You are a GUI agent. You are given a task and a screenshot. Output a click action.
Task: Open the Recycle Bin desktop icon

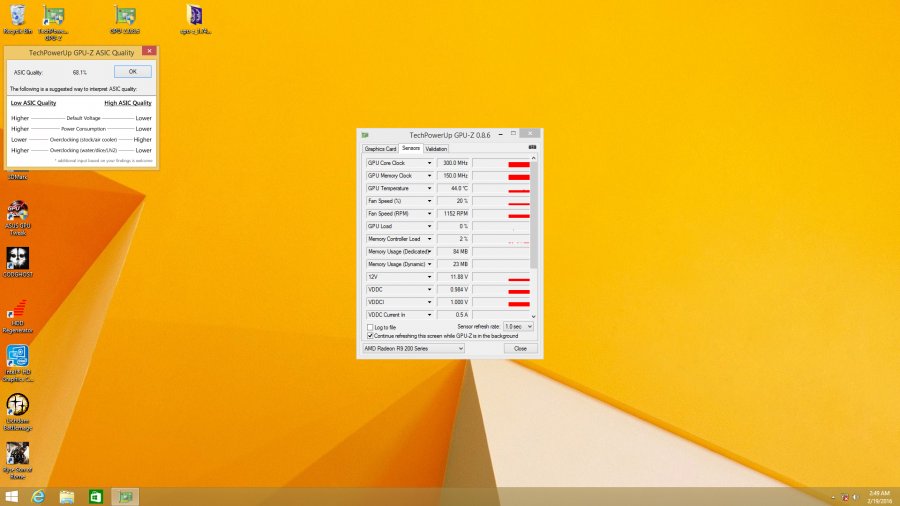(x=18, y=20)
